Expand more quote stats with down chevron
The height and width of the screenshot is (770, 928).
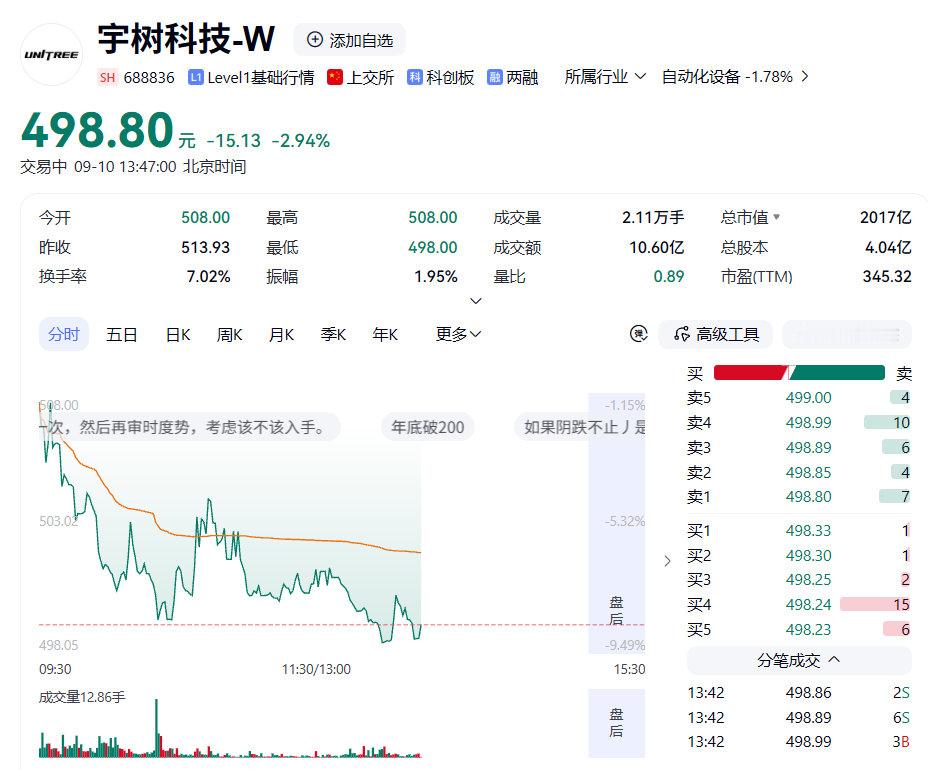475,301
